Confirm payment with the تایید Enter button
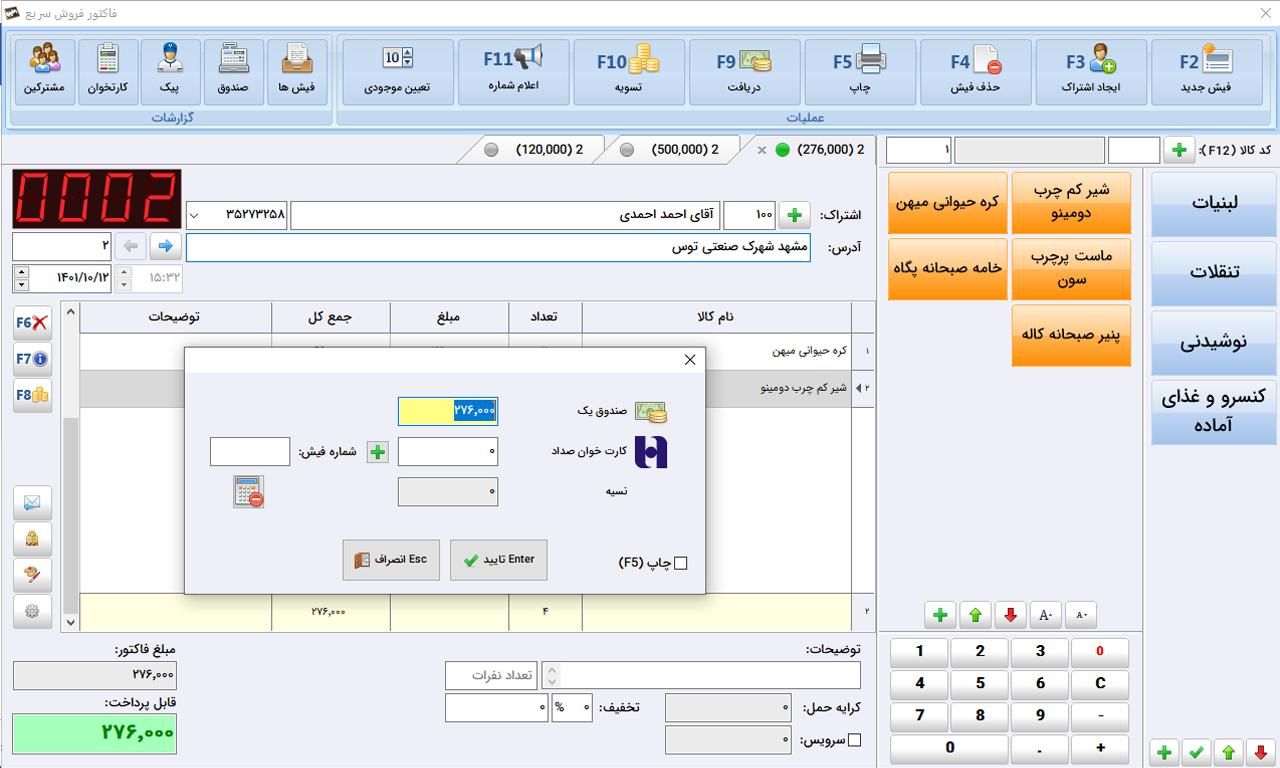The height and width of the screenshot is (768, 1280). point(498,560)
